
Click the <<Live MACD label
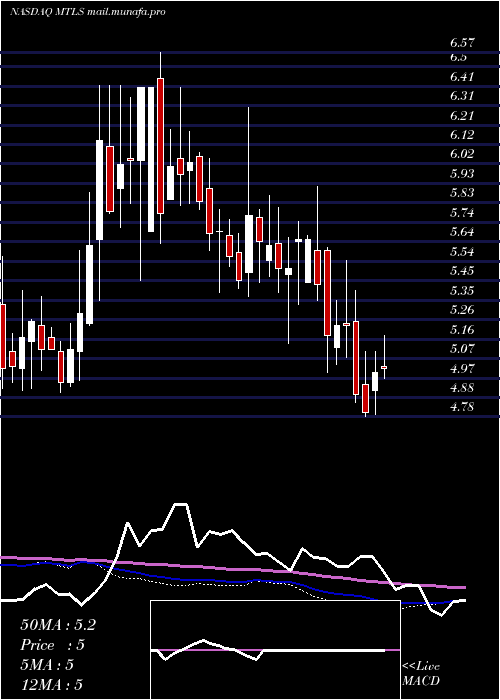[421, 674]
